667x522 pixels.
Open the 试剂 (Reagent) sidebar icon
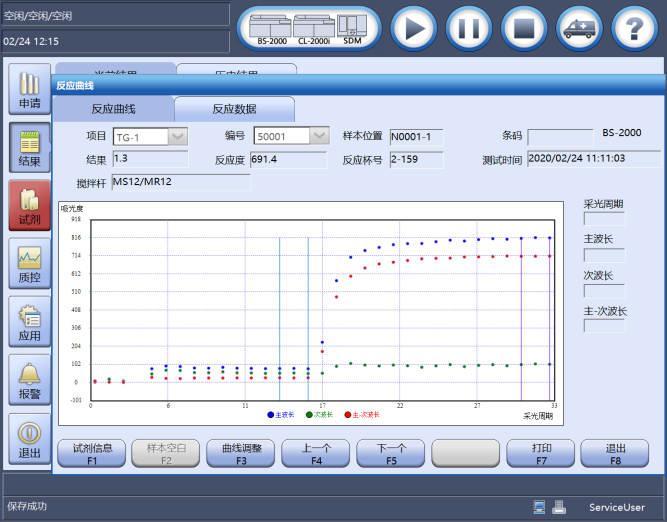point(30,205)
